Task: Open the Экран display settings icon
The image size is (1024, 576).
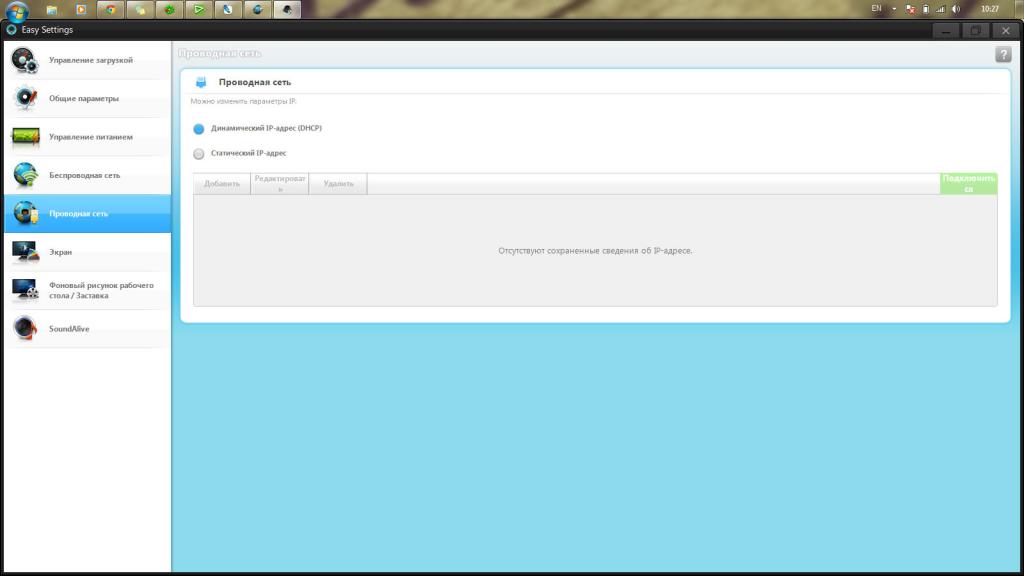Action: pyautogui.click(x=25, y=251)
